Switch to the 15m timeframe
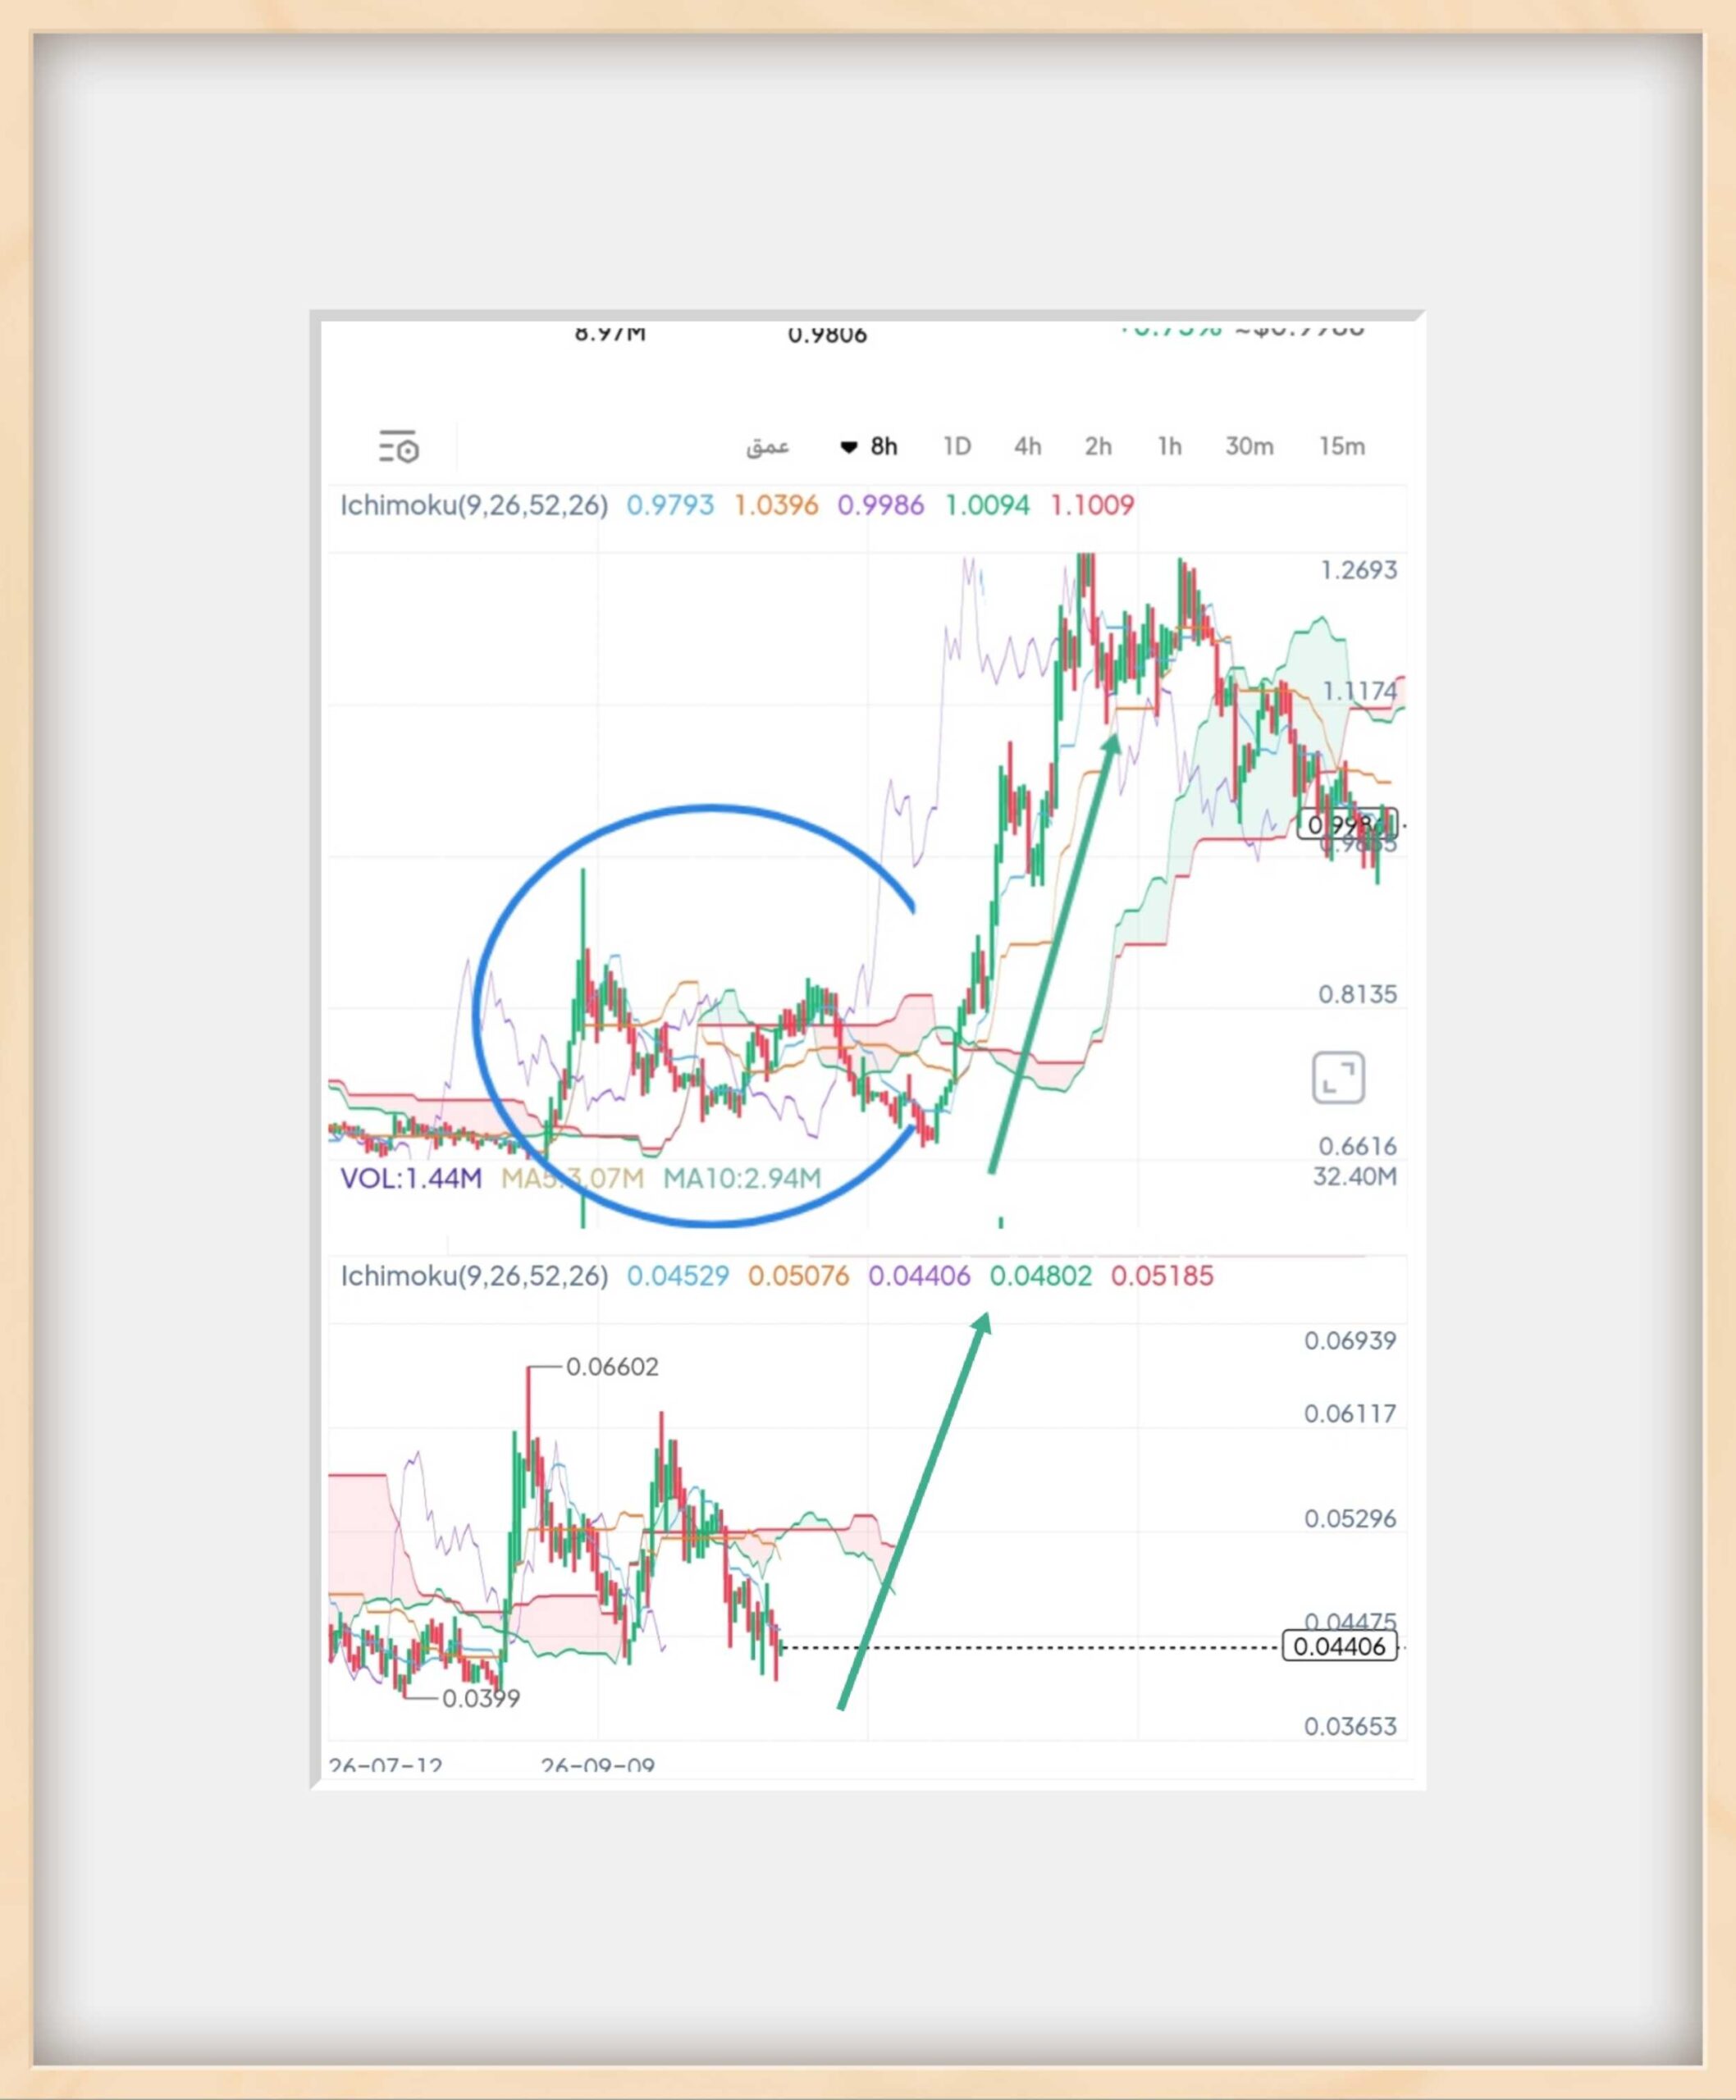1736x2100 pixels. (x=1342, y=446)
